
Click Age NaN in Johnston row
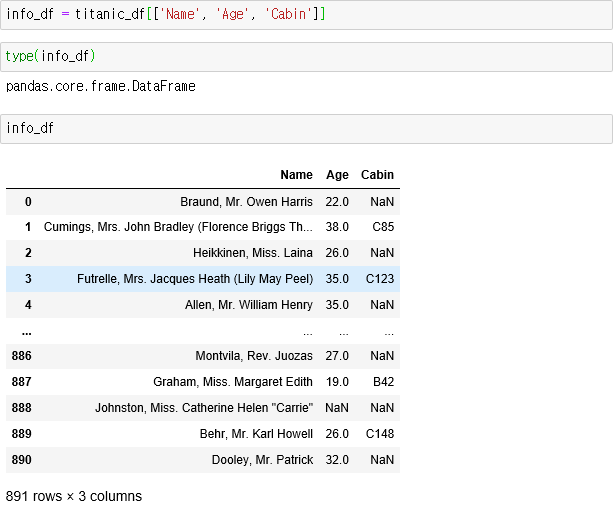click(337, 407)
